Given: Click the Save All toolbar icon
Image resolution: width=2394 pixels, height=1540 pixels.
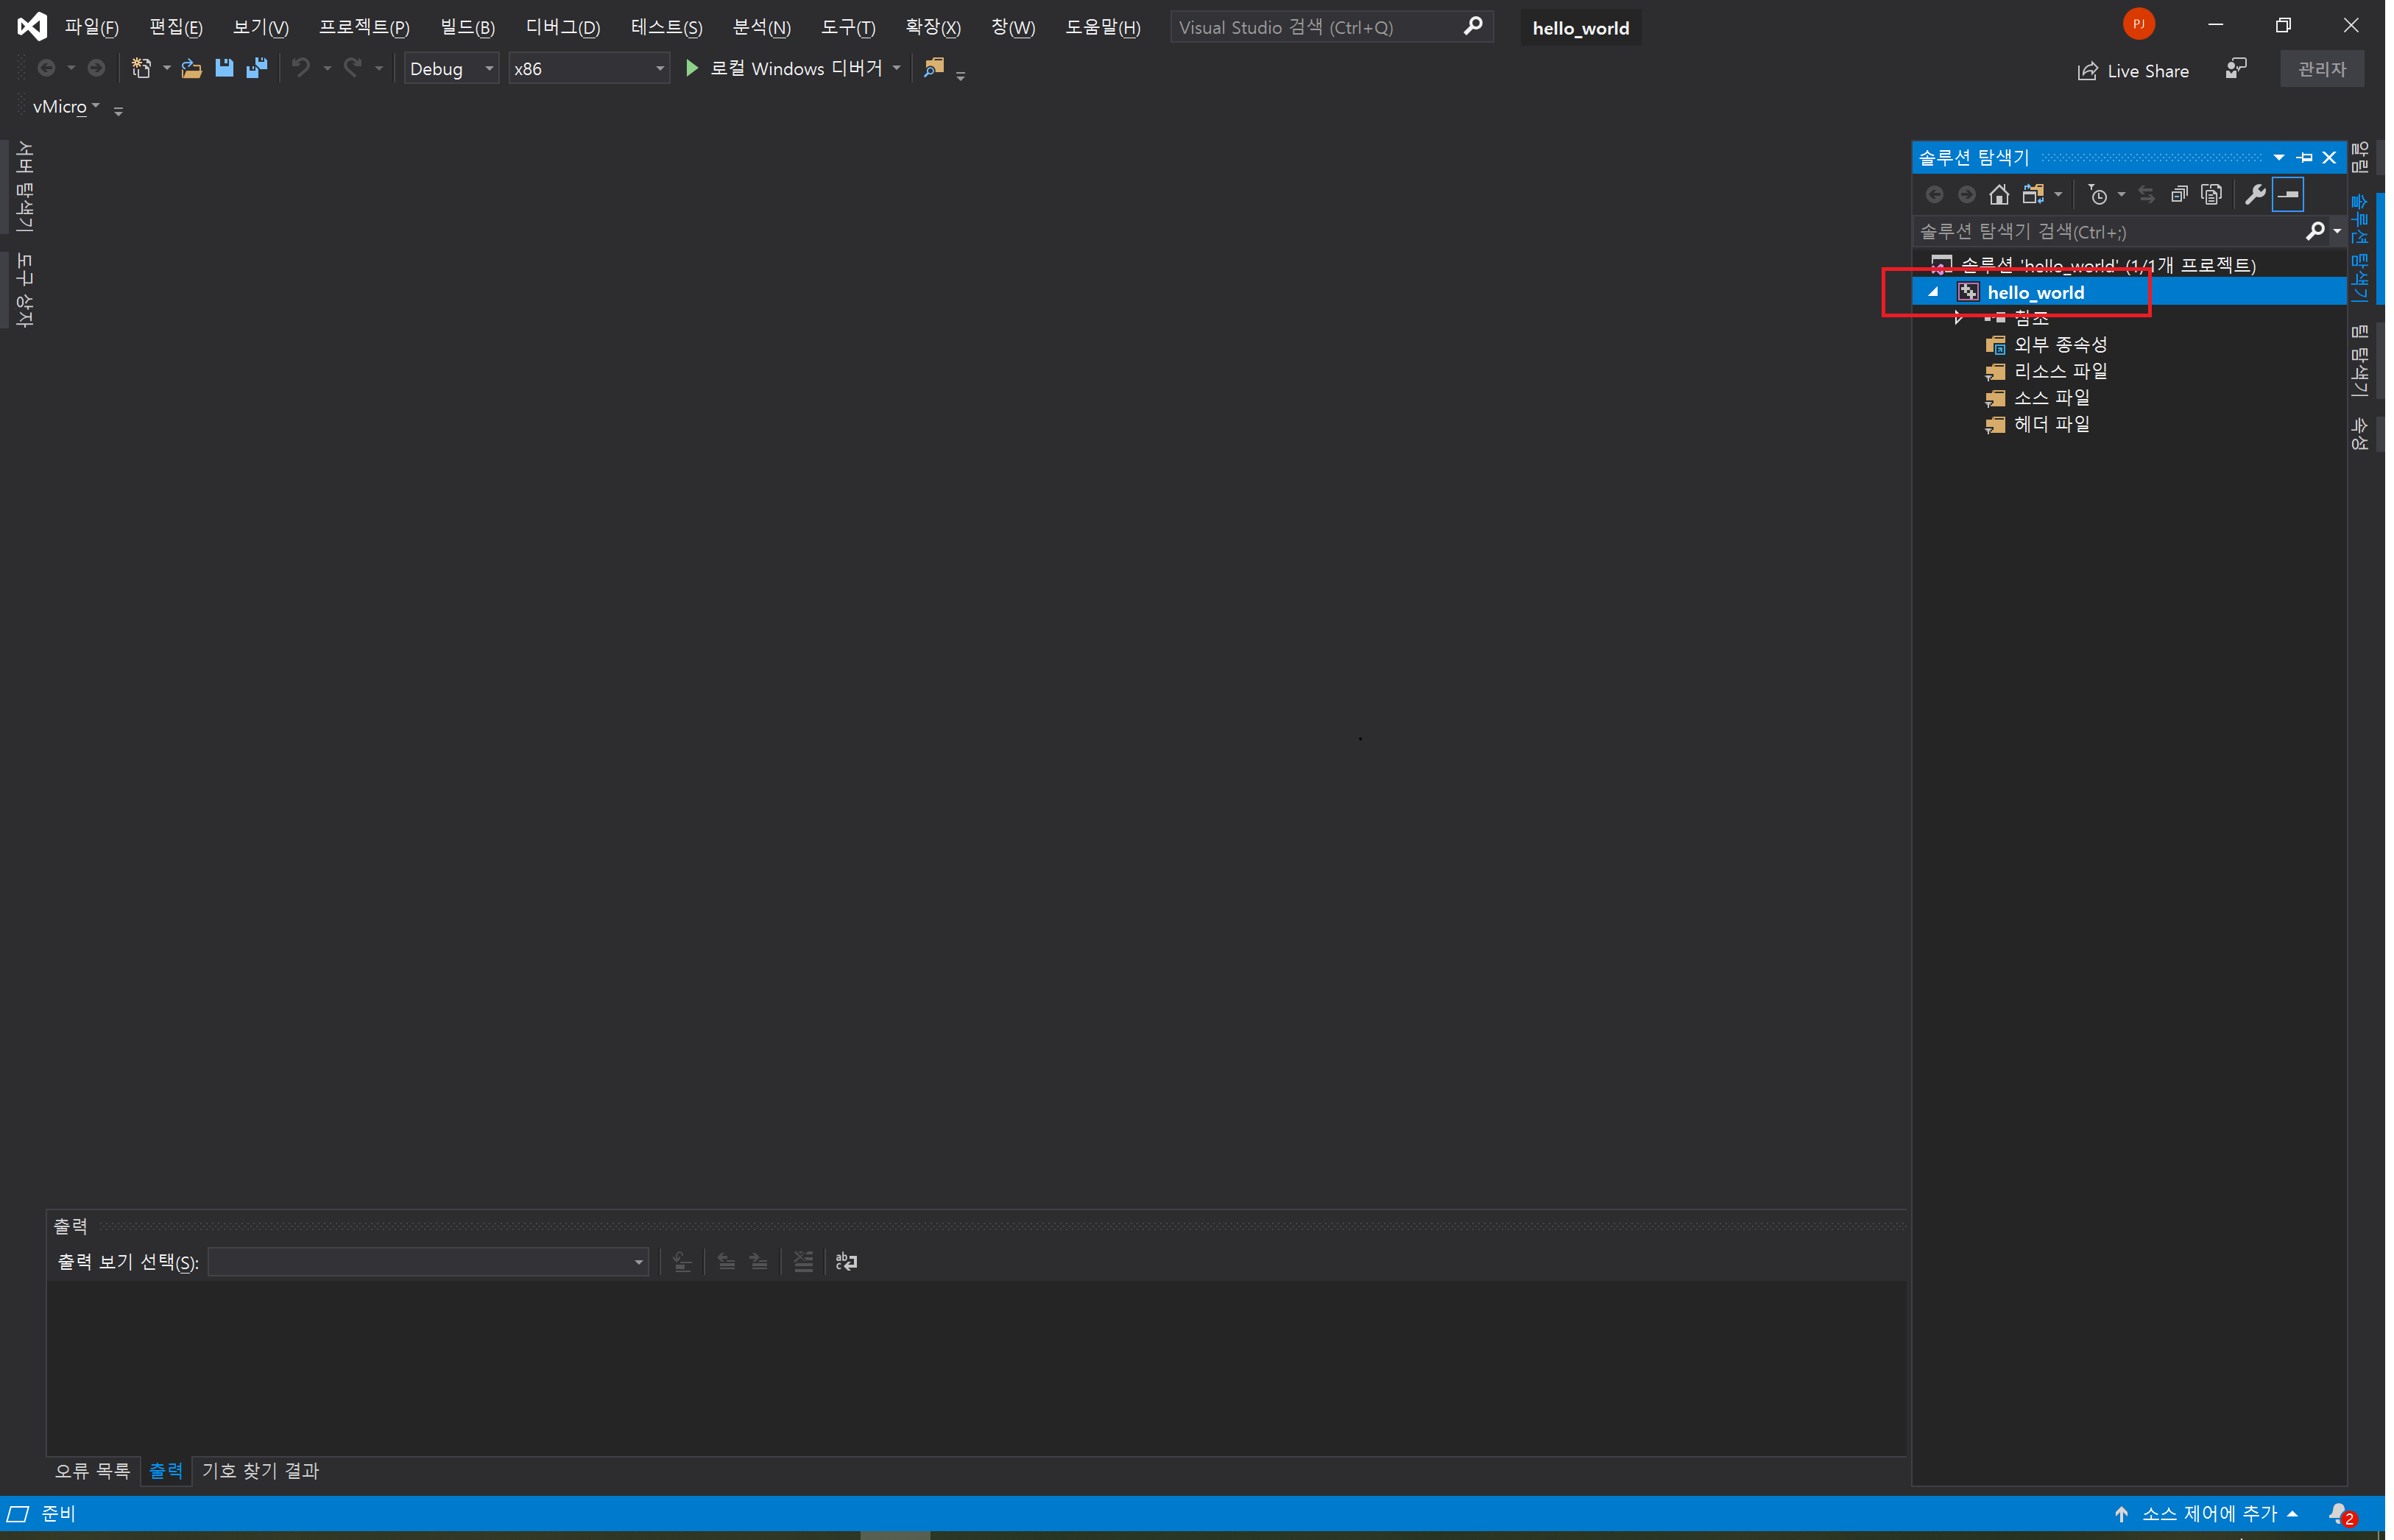Looking at the screenshot, I should [257, 68].
